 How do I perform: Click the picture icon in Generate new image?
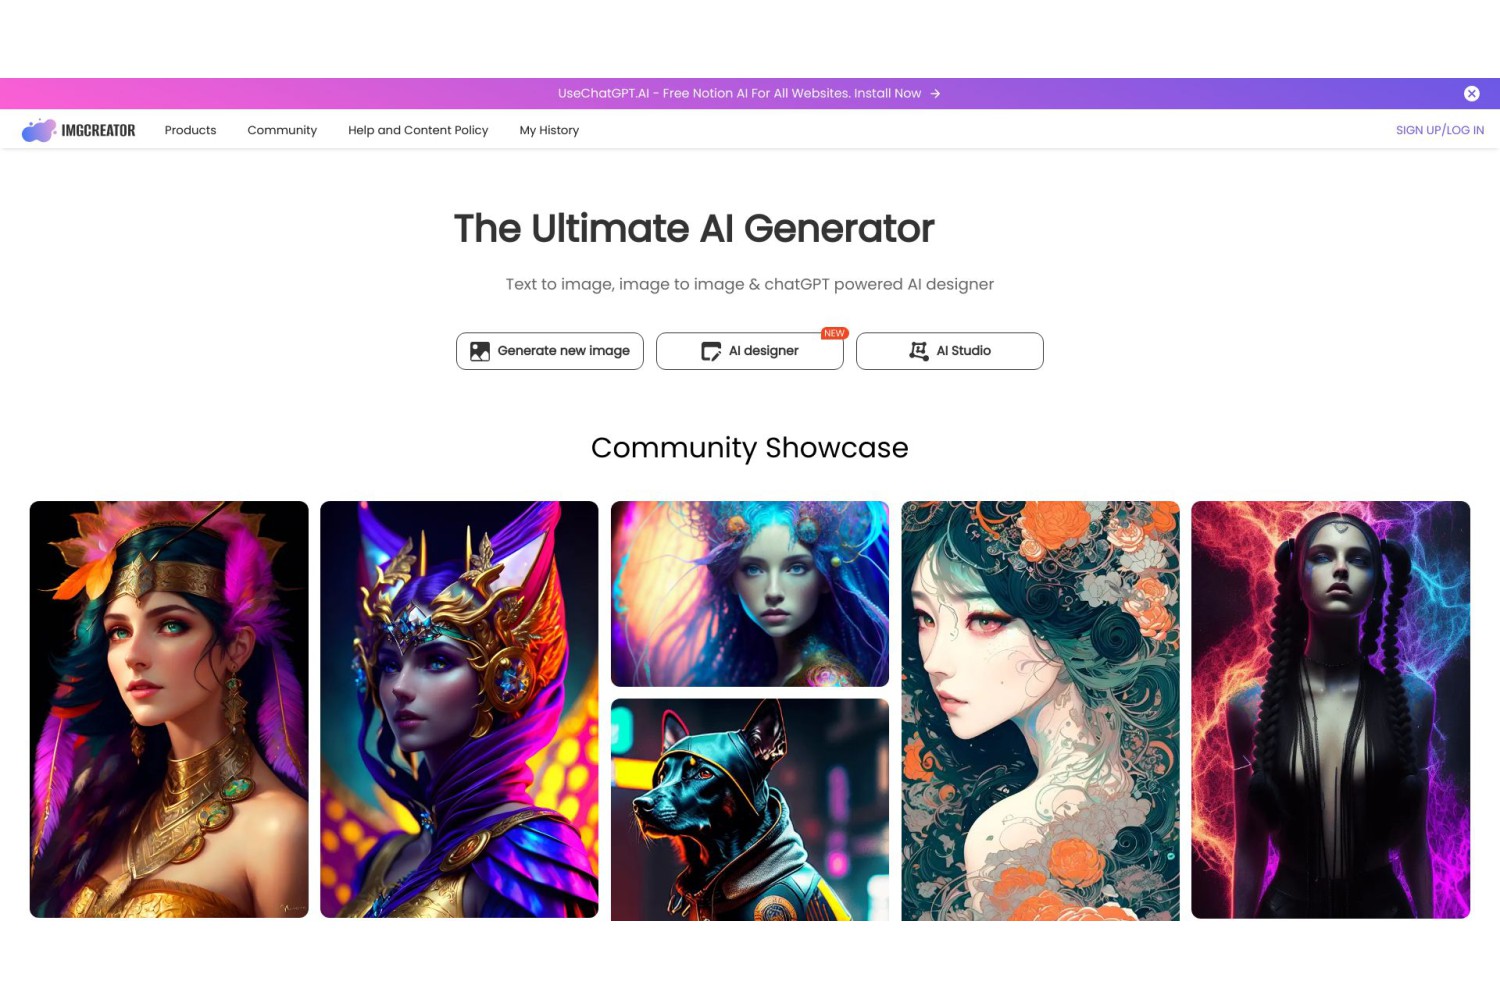pyautogui.click(x=480, y=351)
